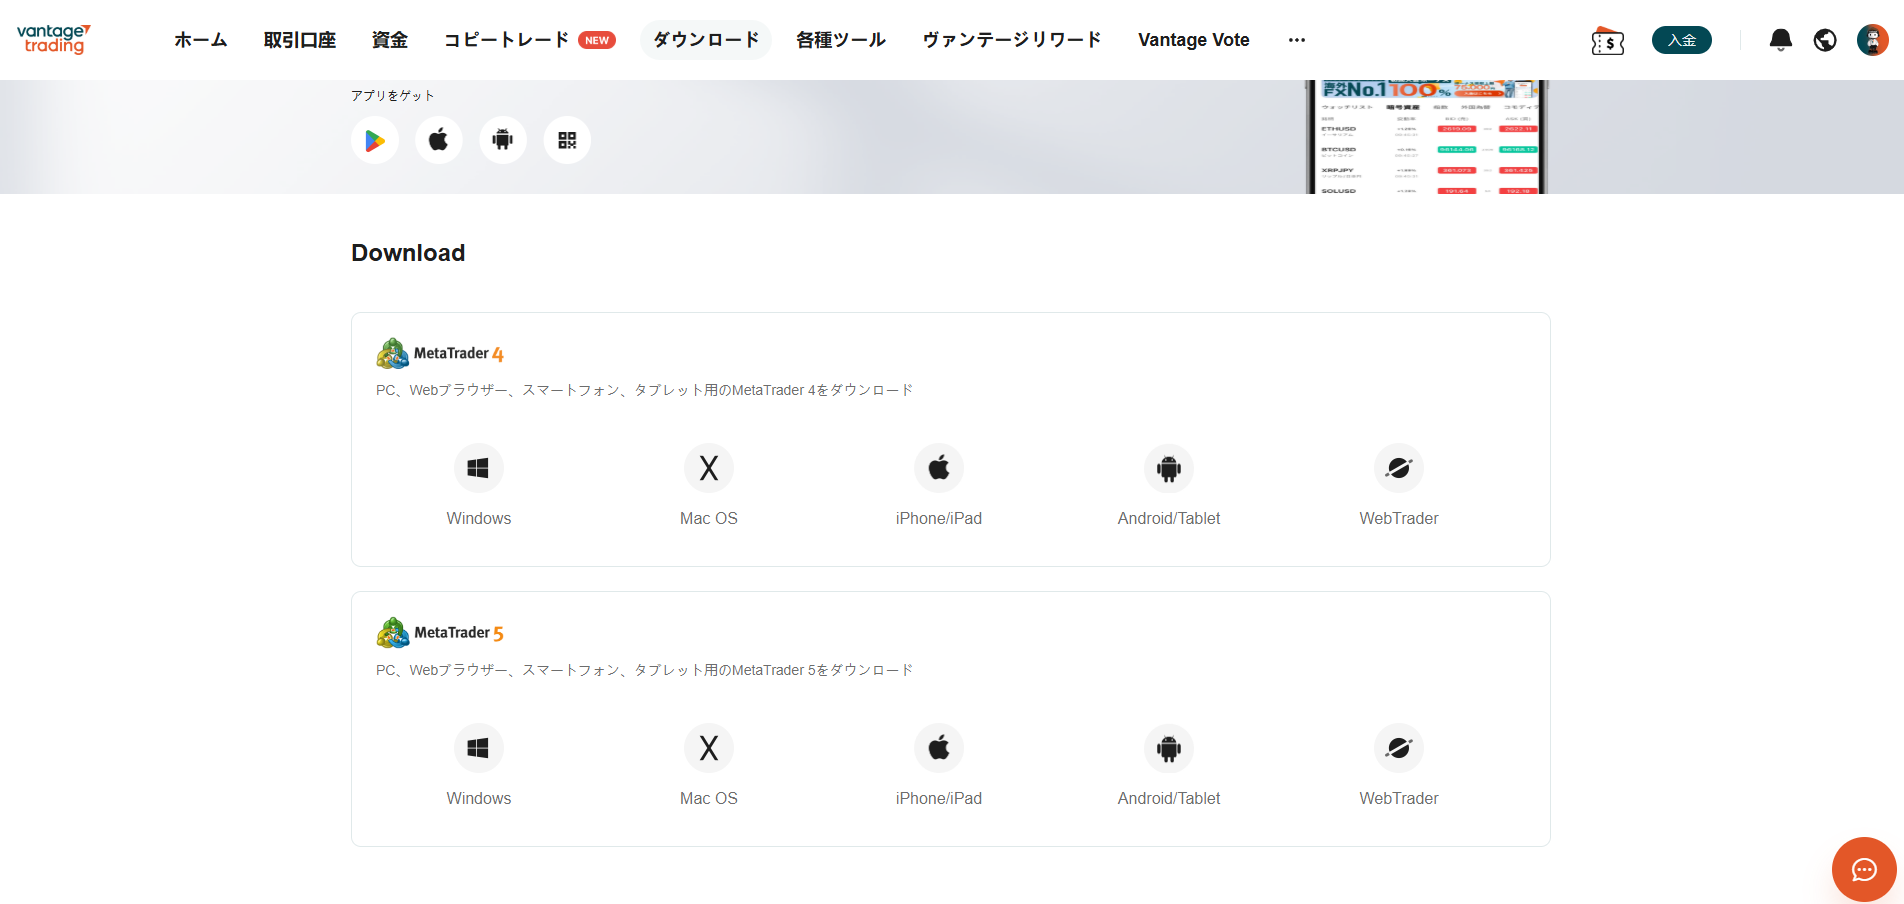
Task: Open the live chat bubble
Action: coord(1864,870)
